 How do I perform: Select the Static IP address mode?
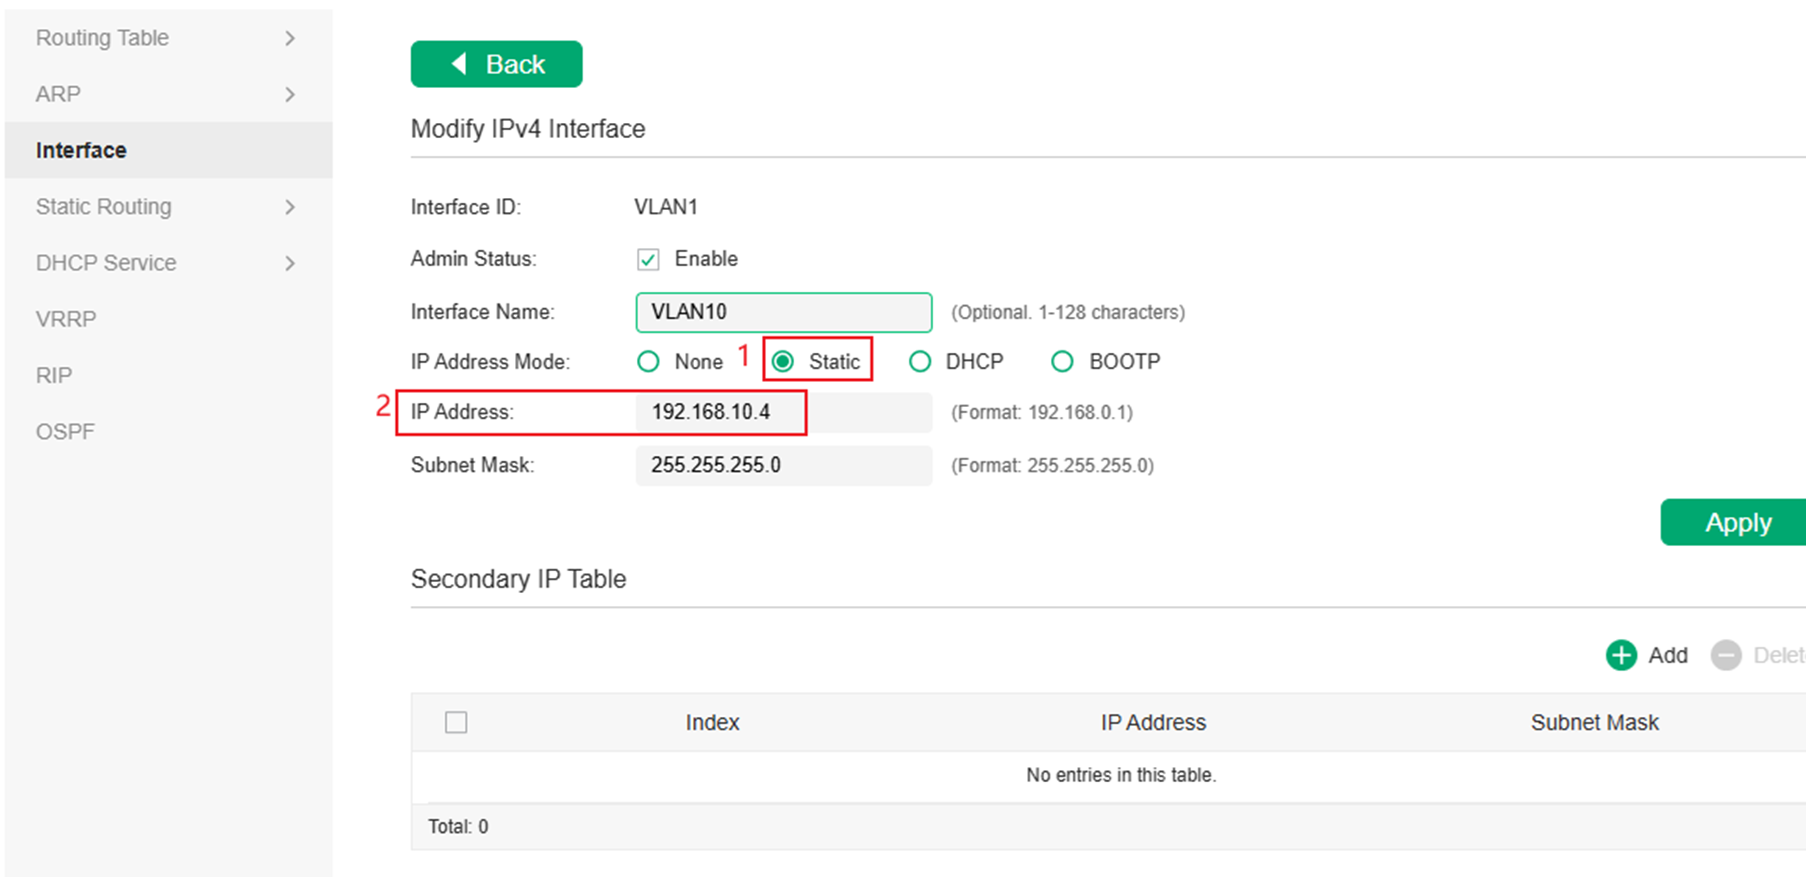783,362
